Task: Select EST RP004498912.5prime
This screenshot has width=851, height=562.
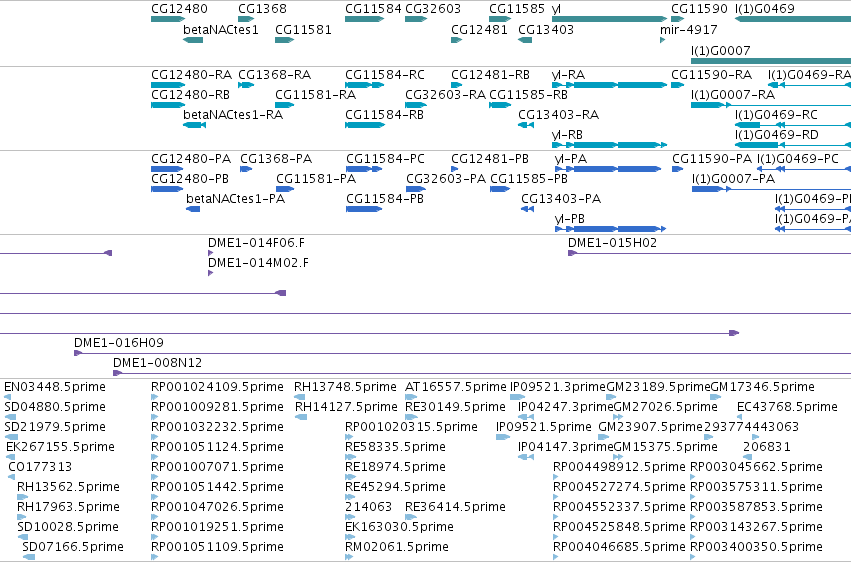Action: coord(556,477)
